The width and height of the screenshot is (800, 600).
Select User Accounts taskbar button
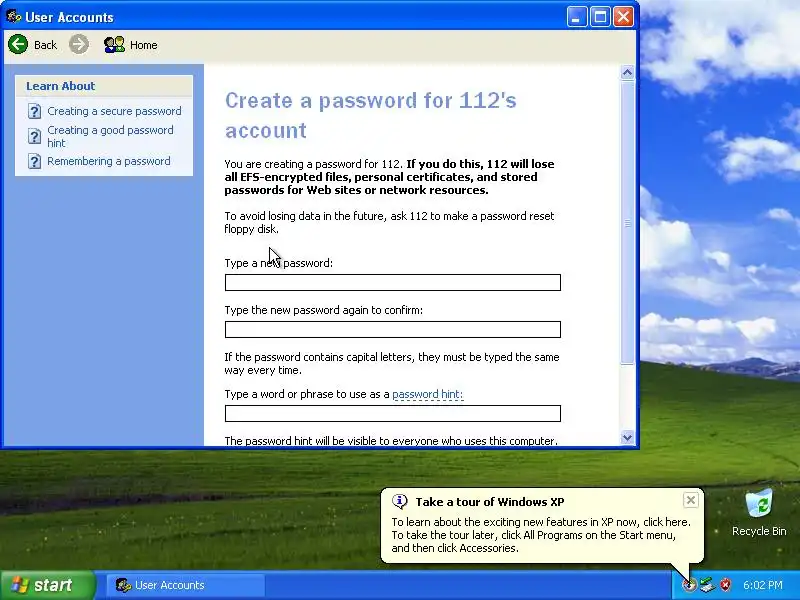point(186,585)
